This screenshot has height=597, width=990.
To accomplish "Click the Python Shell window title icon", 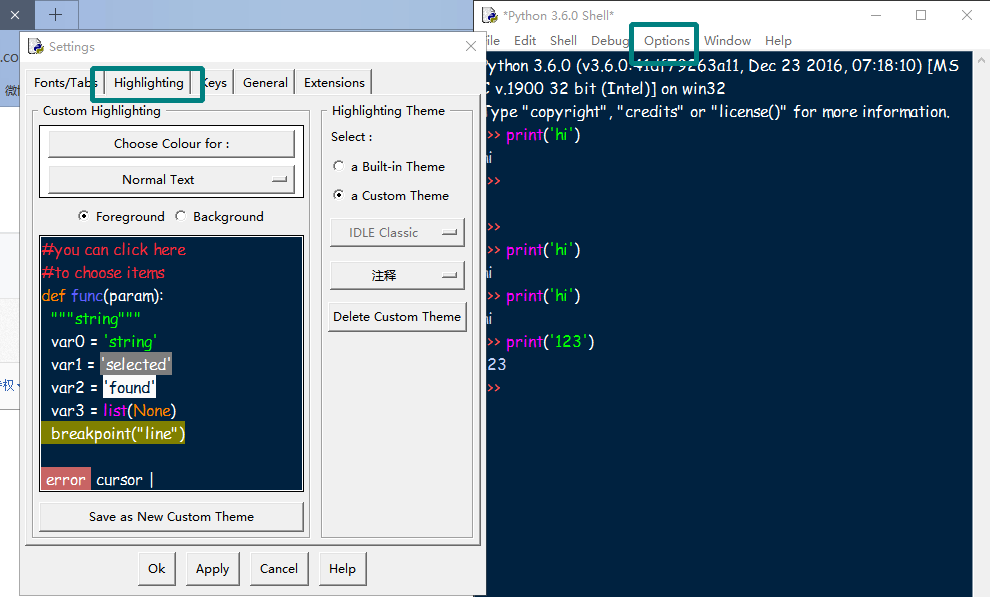I will coord(490,15).
